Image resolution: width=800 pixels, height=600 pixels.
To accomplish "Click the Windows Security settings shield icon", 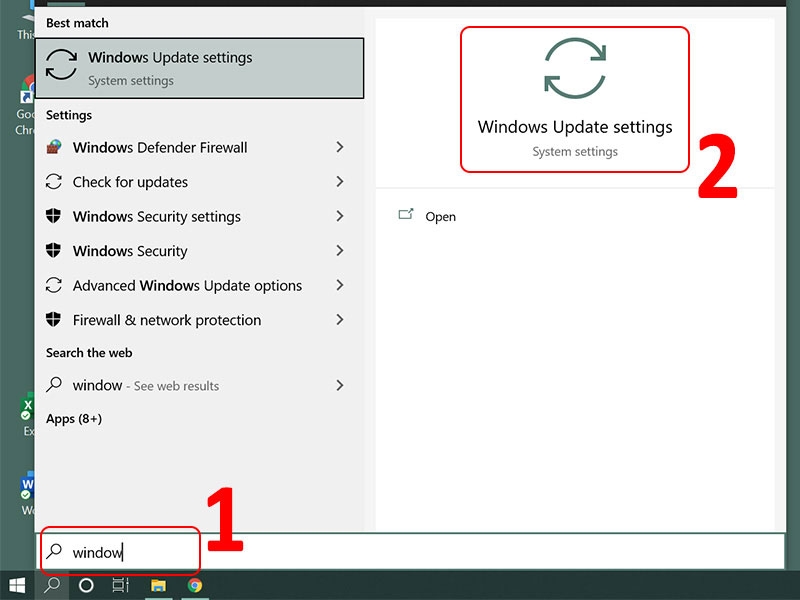I will pyautogui.click(x=54, y=216).
